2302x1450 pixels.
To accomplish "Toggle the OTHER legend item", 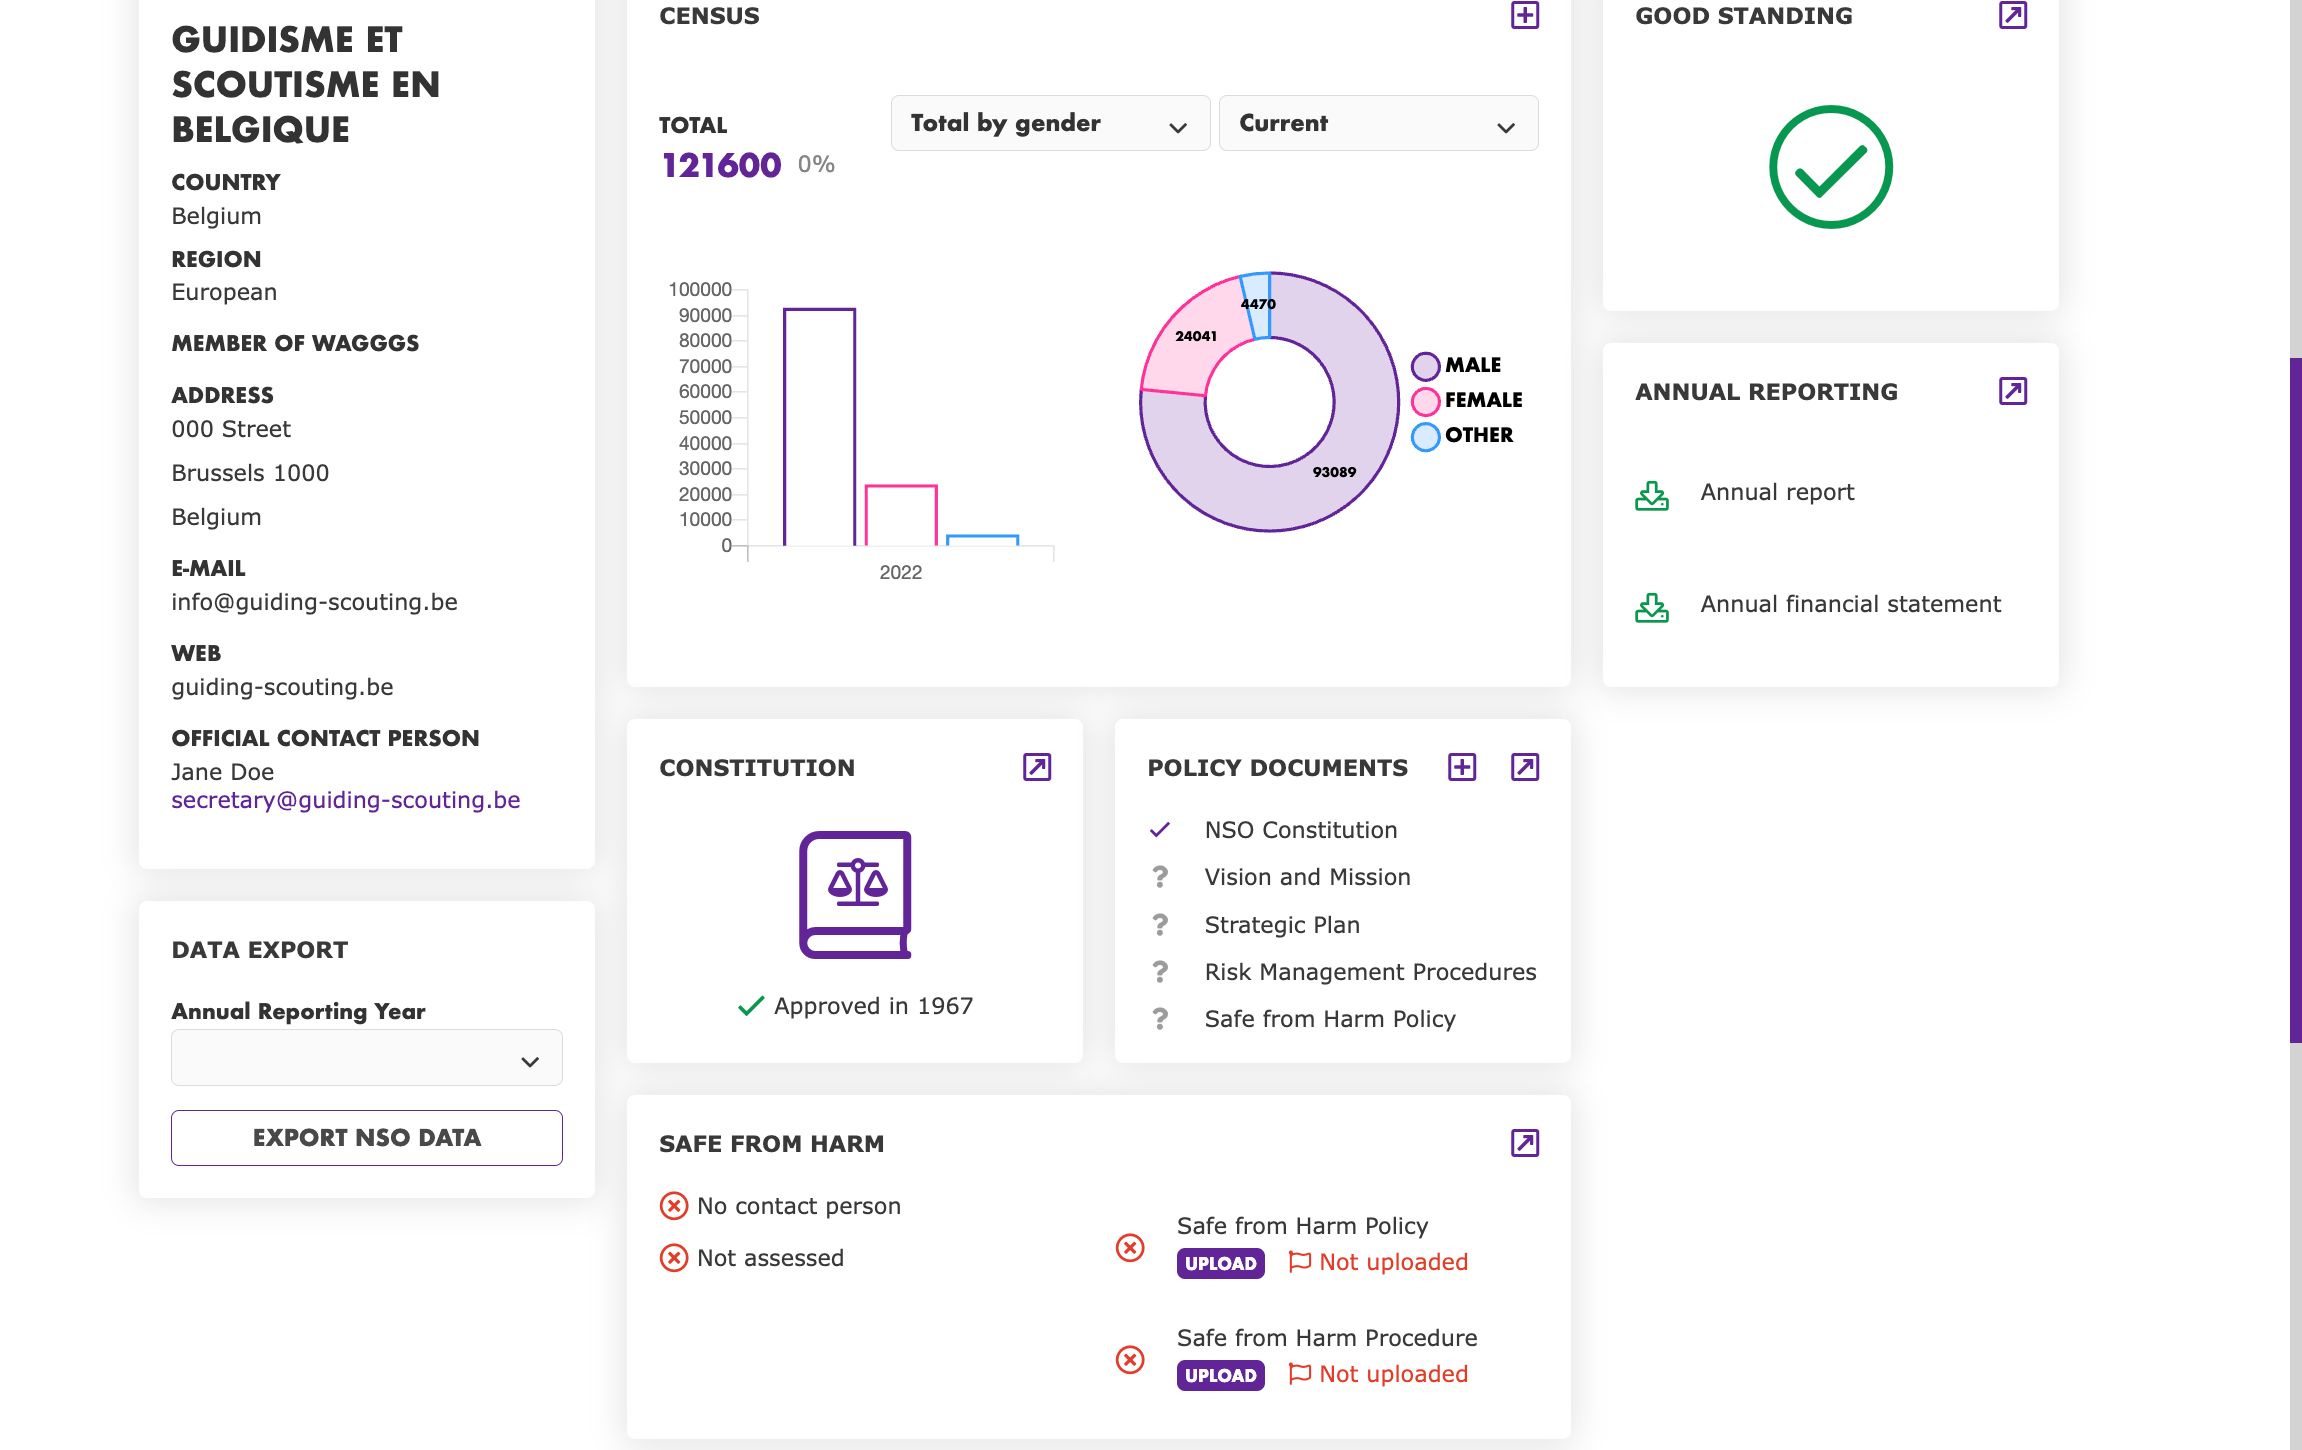I will pos(1463,436).
